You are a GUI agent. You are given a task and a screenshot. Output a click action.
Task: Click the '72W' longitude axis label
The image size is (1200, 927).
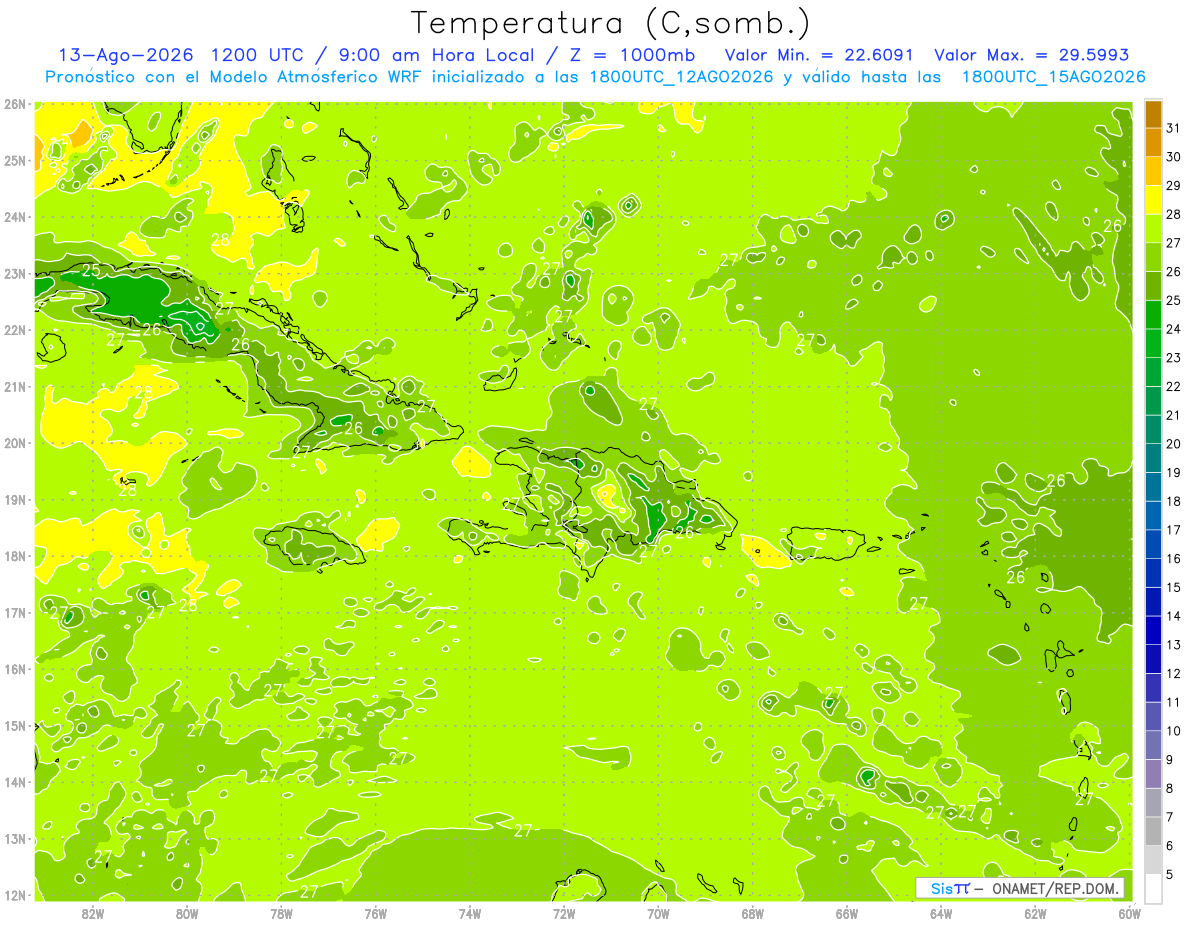click(x=564, y=913)
